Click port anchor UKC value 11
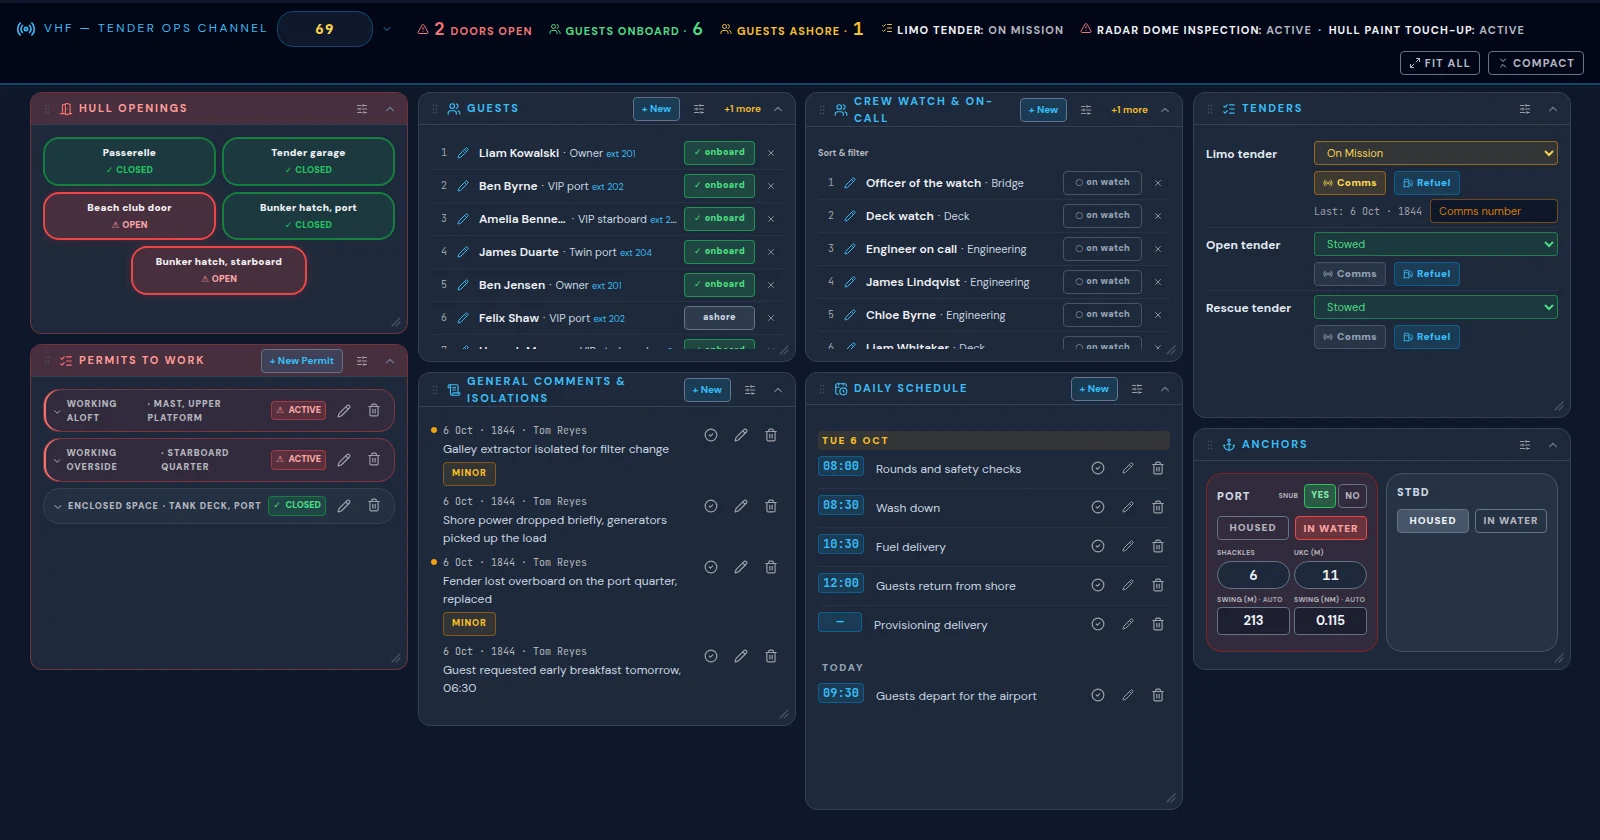Screen dimensions: 1600x840 pos(1330,575)
